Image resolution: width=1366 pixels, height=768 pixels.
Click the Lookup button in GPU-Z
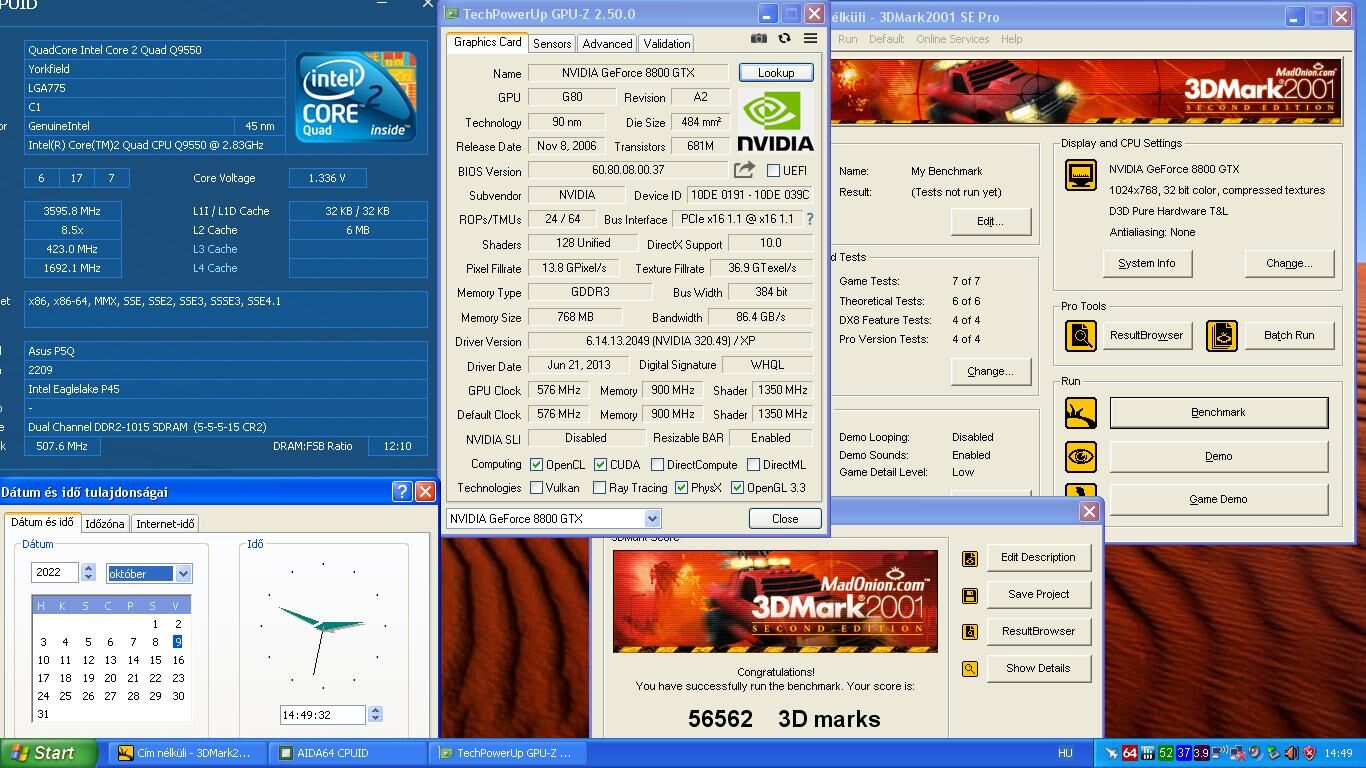pyautogui.click(x=776, y=72)
